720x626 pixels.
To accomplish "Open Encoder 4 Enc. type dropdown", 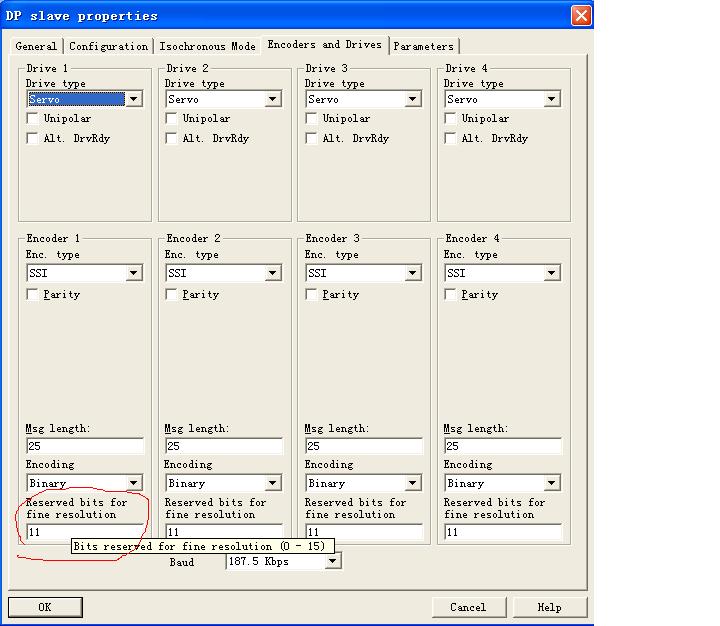I will point(503,273).
